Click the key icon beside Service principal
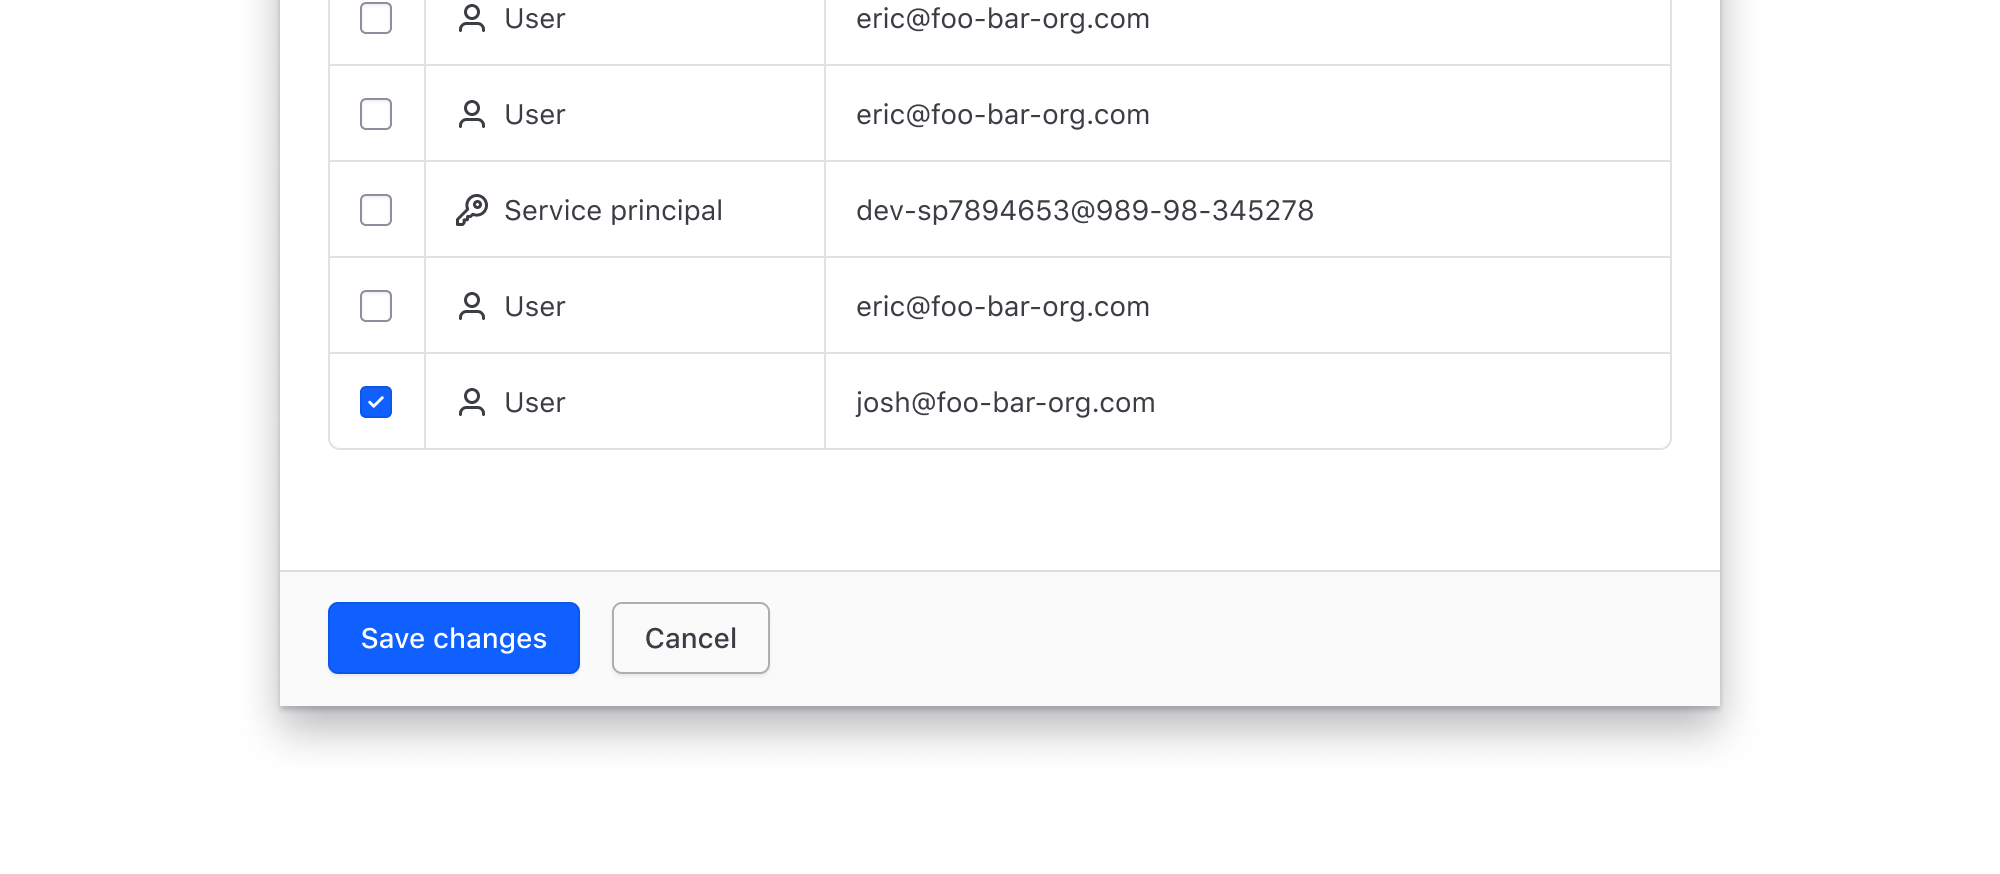The width and height of the screenshot is (2000, 874). 471,210
